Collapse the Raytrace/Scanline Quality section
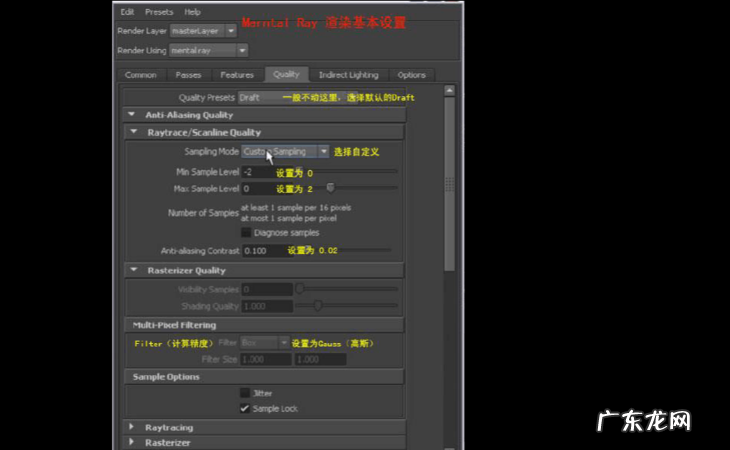 [x=134, y=132]
